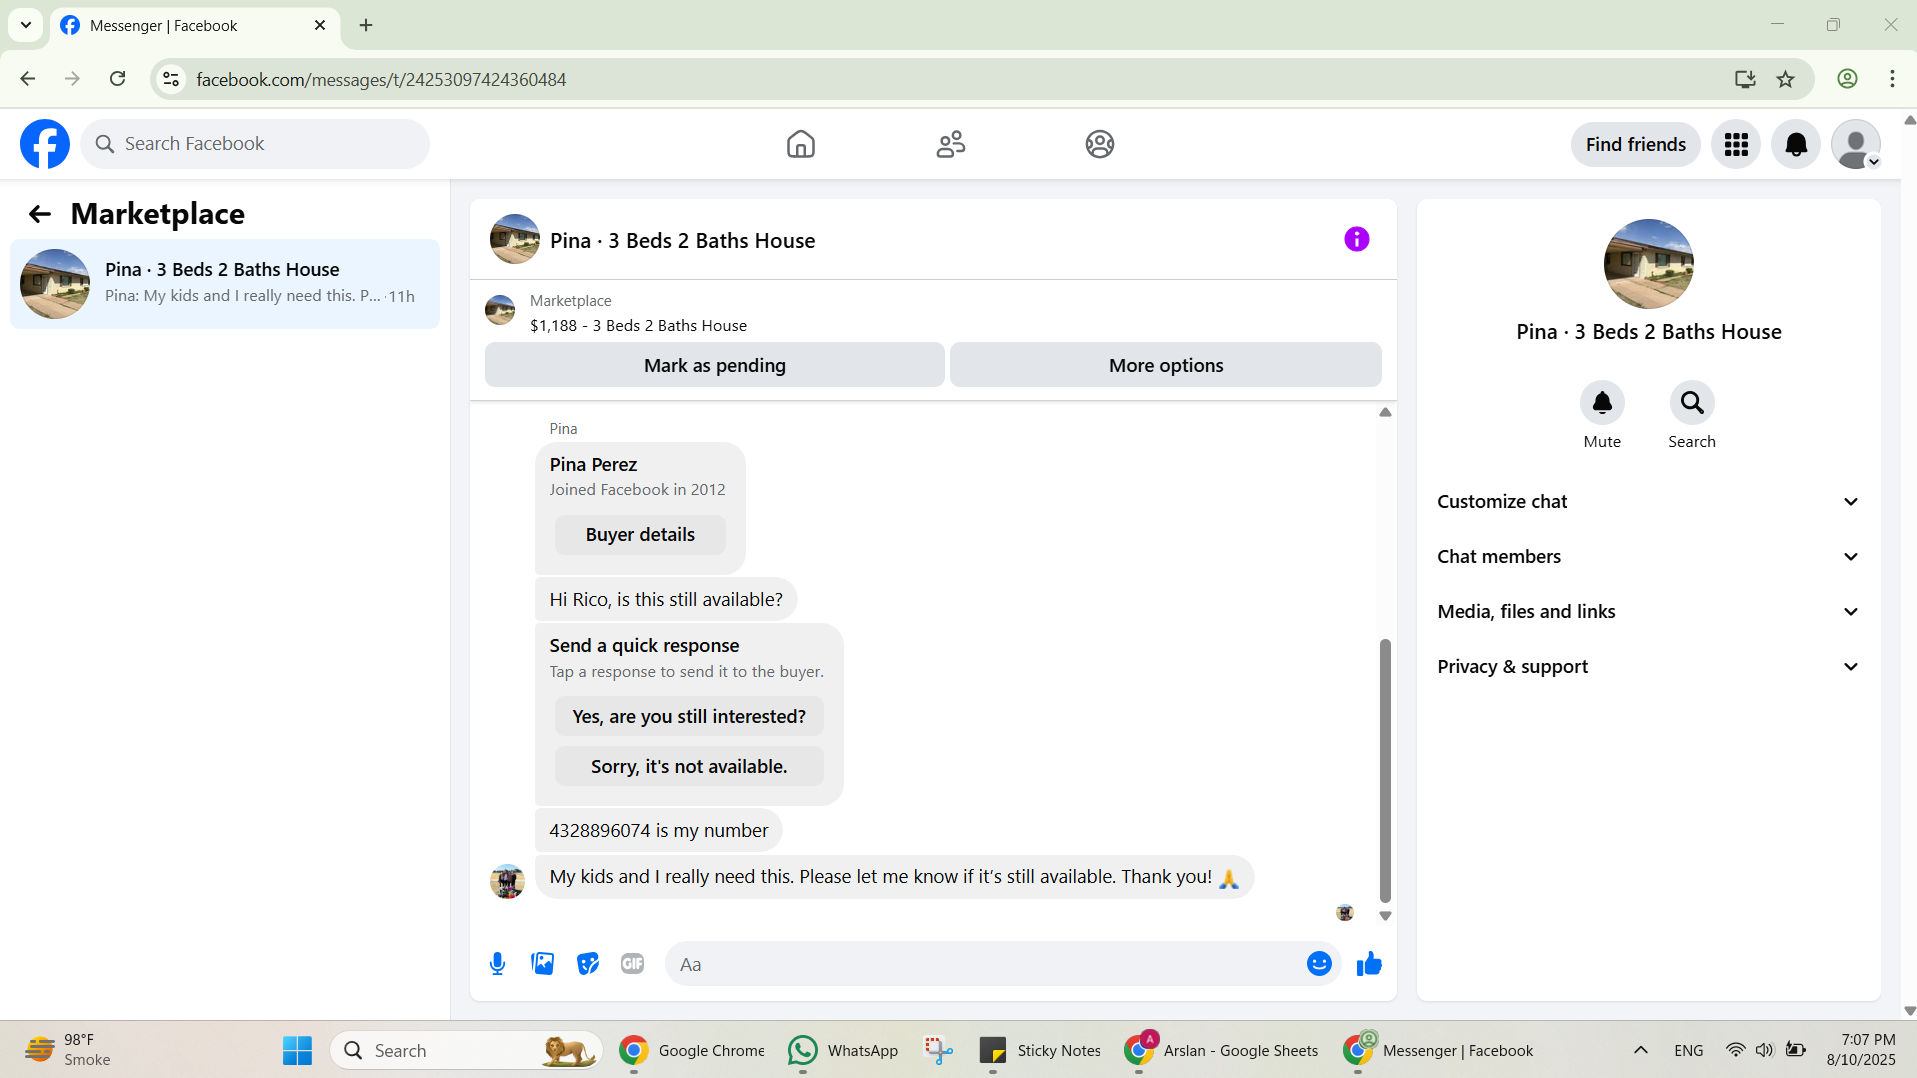The image size is (1917, 1078).
Task: Click the chat scrollbar up arrow
Action: pyautogui.click(x=1385, y=412)
